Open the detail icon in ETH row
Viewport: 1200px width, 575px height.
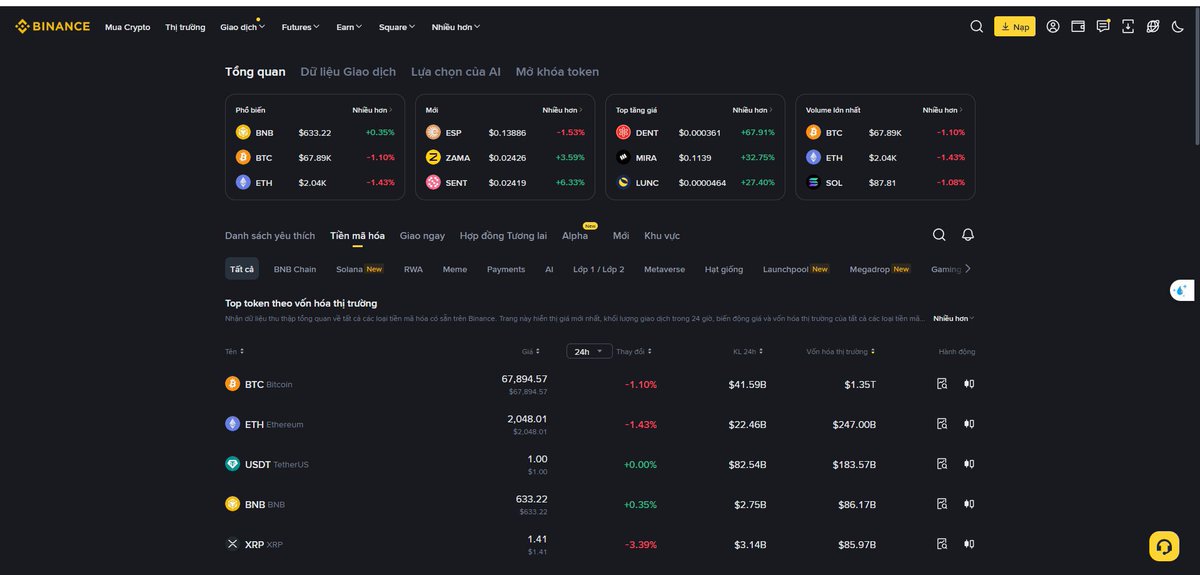click(x=942, y=424)
